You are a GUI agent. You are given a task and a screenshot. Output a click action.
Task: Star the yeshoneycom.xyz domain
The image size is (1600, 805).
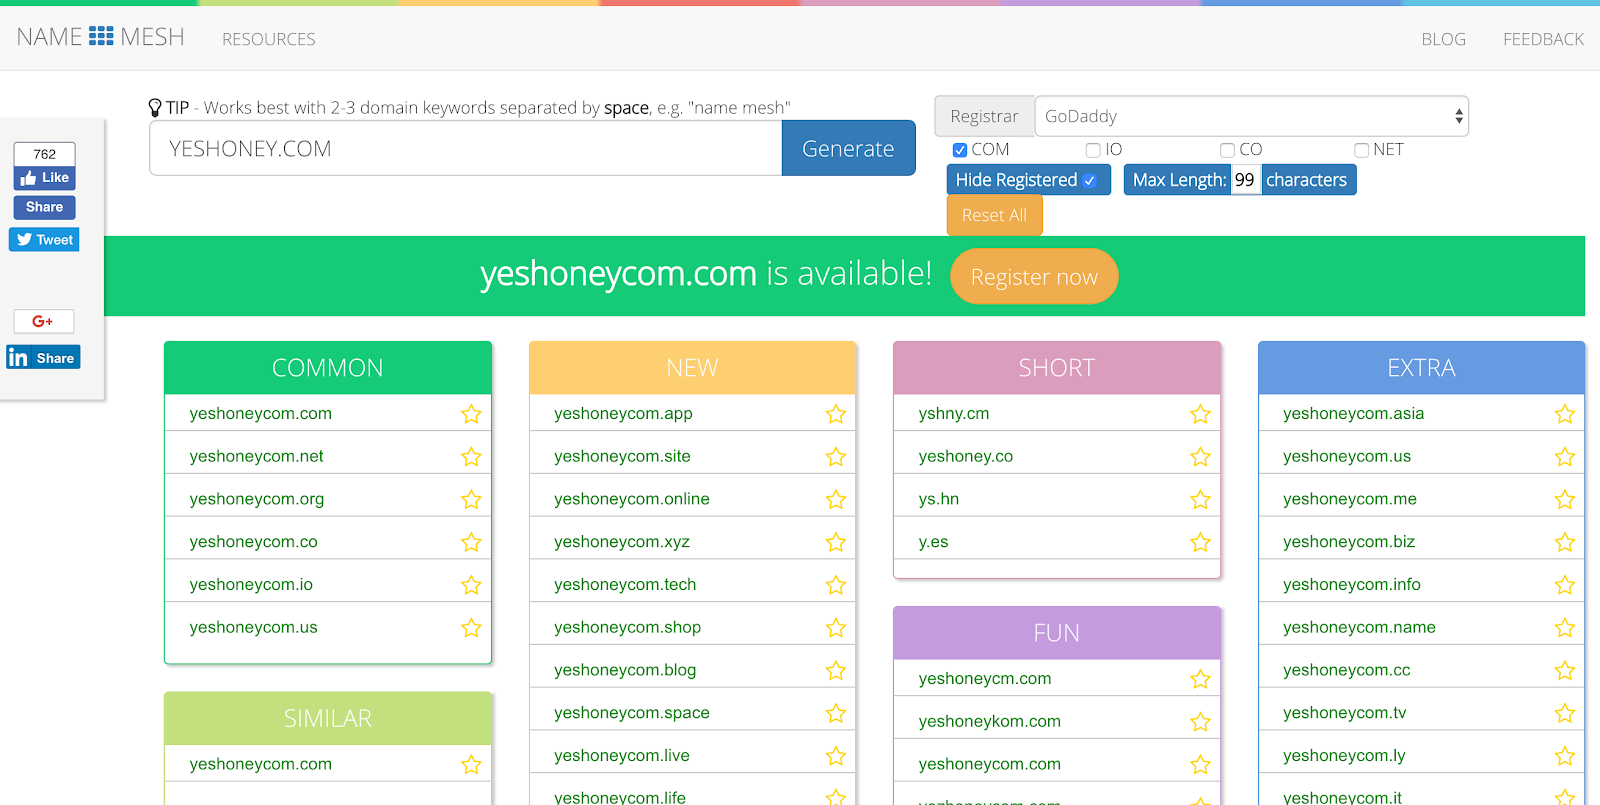click(x=836, y=542)
